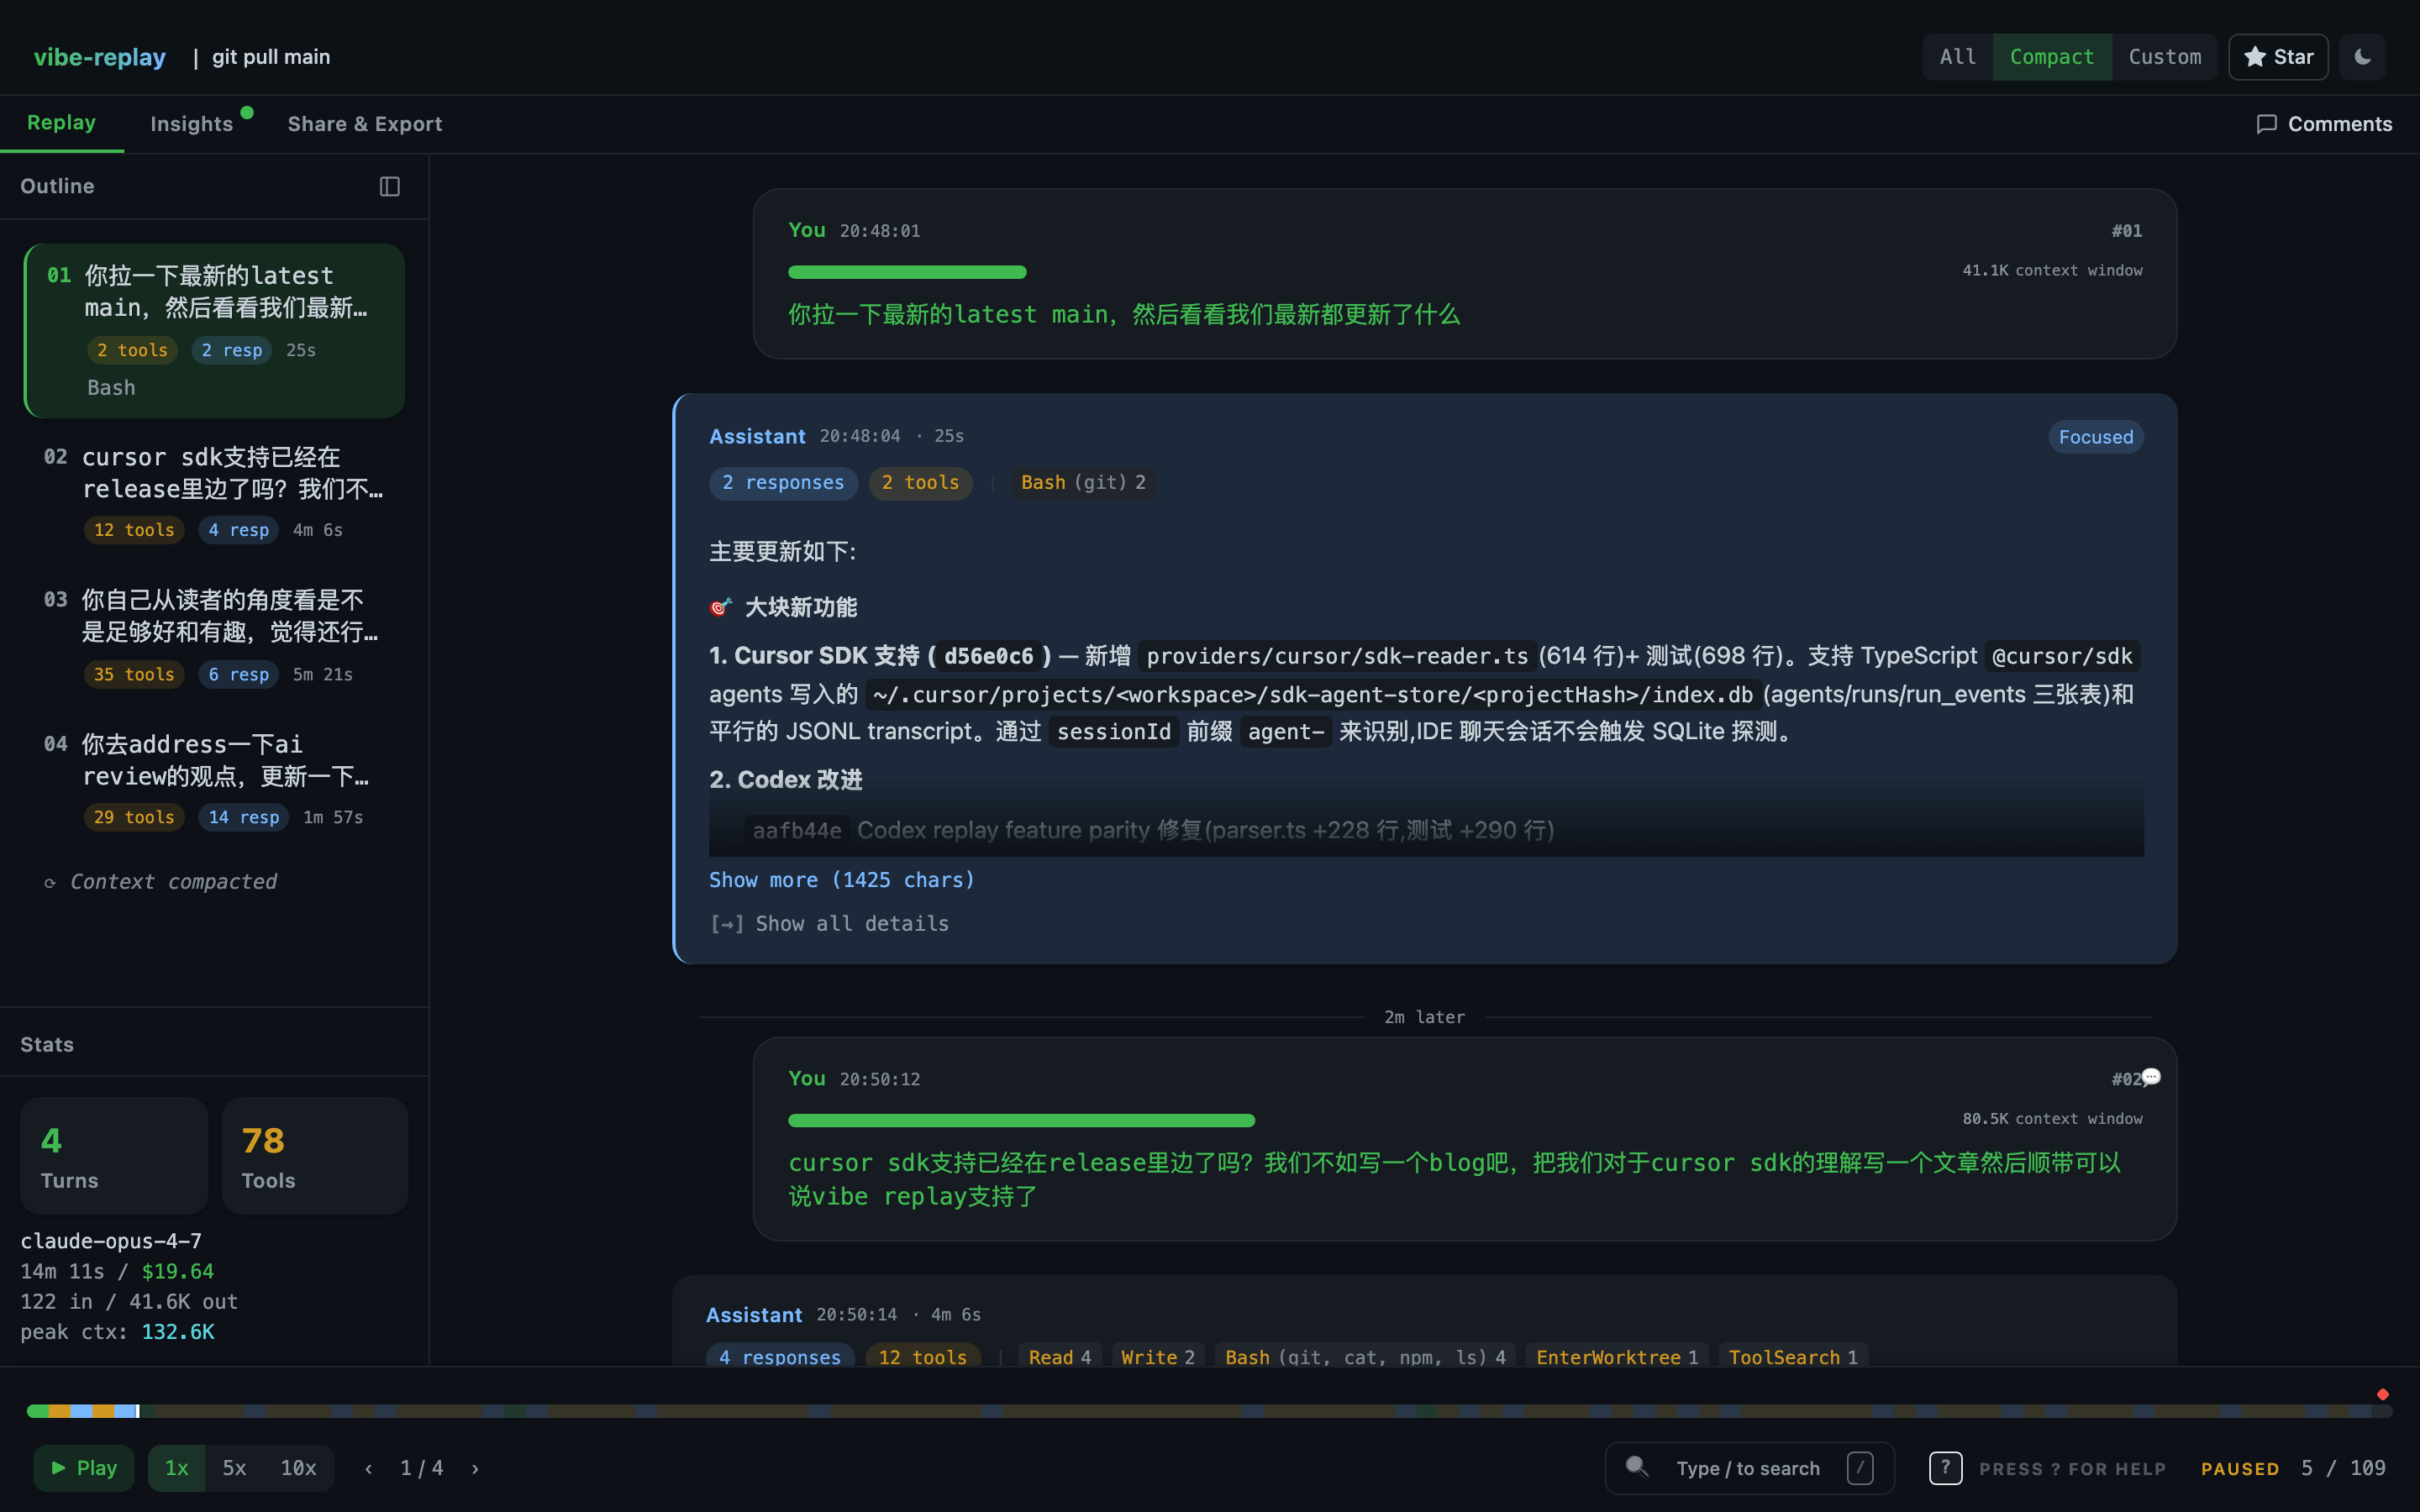Image resolution: width=2420 pixels, height=1512 pixels.
Task: Open the Share & Export tab
Action: pyautogui.click(x=365, y=124)
